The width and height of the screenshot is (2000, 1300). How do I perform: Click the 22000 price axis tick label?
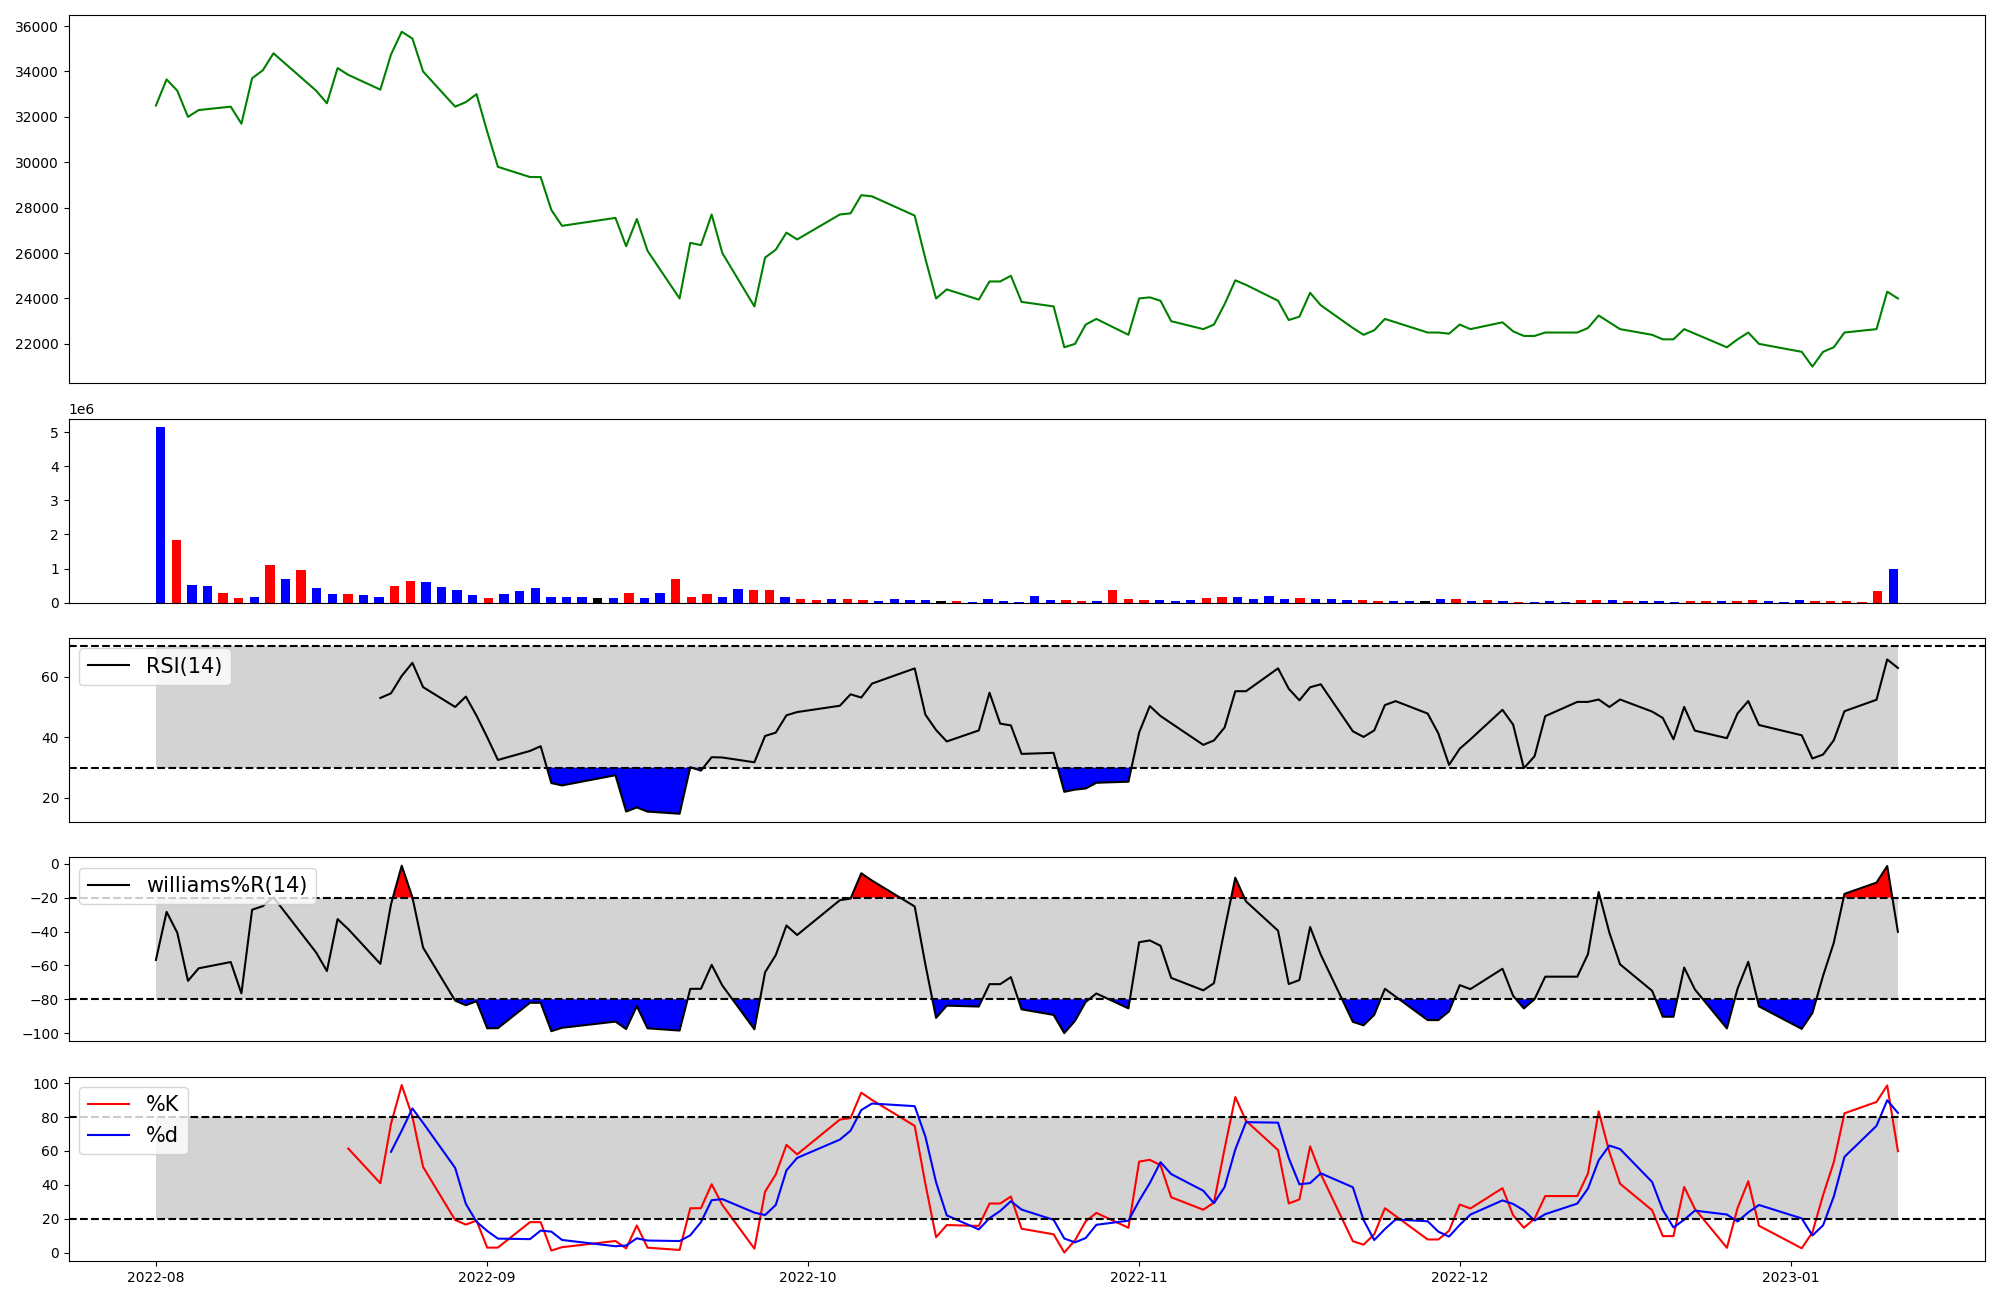coord(36,344)
